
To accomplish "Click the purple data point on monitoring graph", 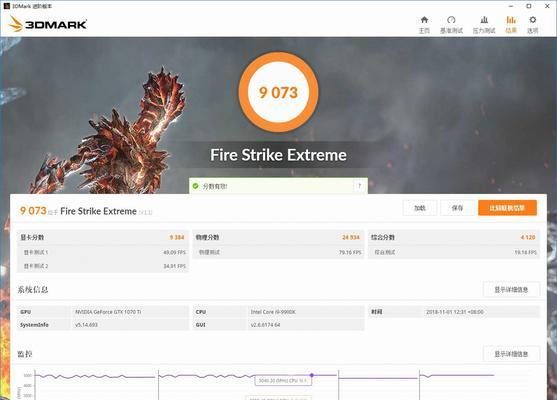I will tap(312, 375).
